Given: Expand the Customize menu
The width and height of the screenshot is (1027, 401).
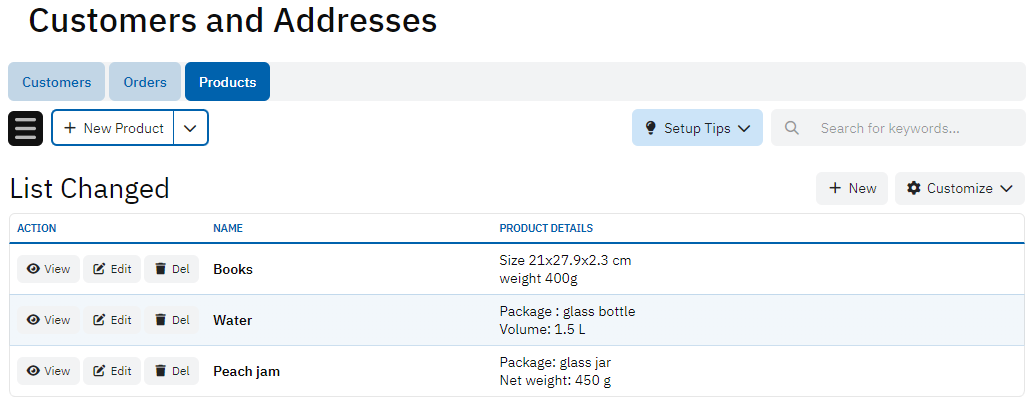Looking at the screenshot, I should [x=959, y=188].
